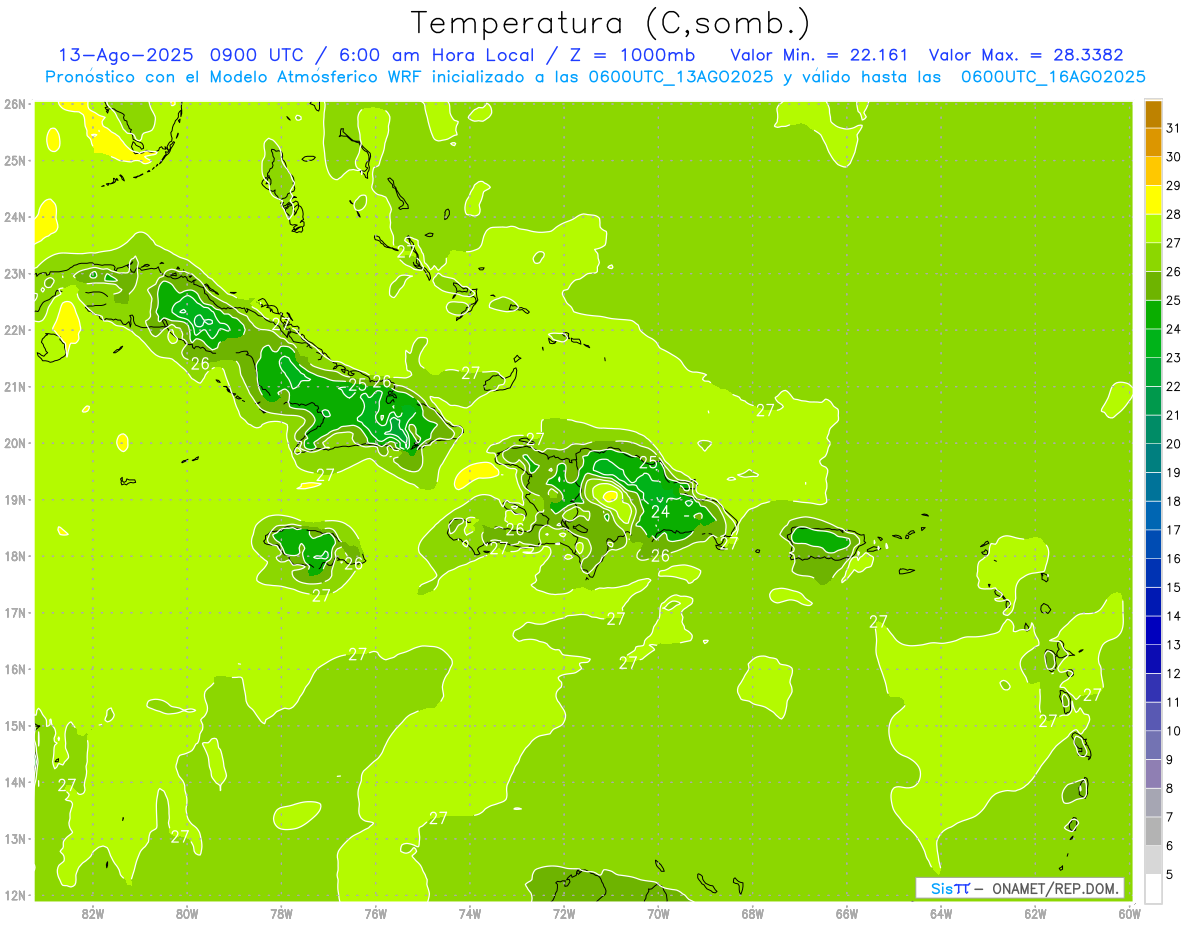Screen dimensions: 1200x927
Task: Click the '13' label on the color scale
Action: coord(1173,644)
